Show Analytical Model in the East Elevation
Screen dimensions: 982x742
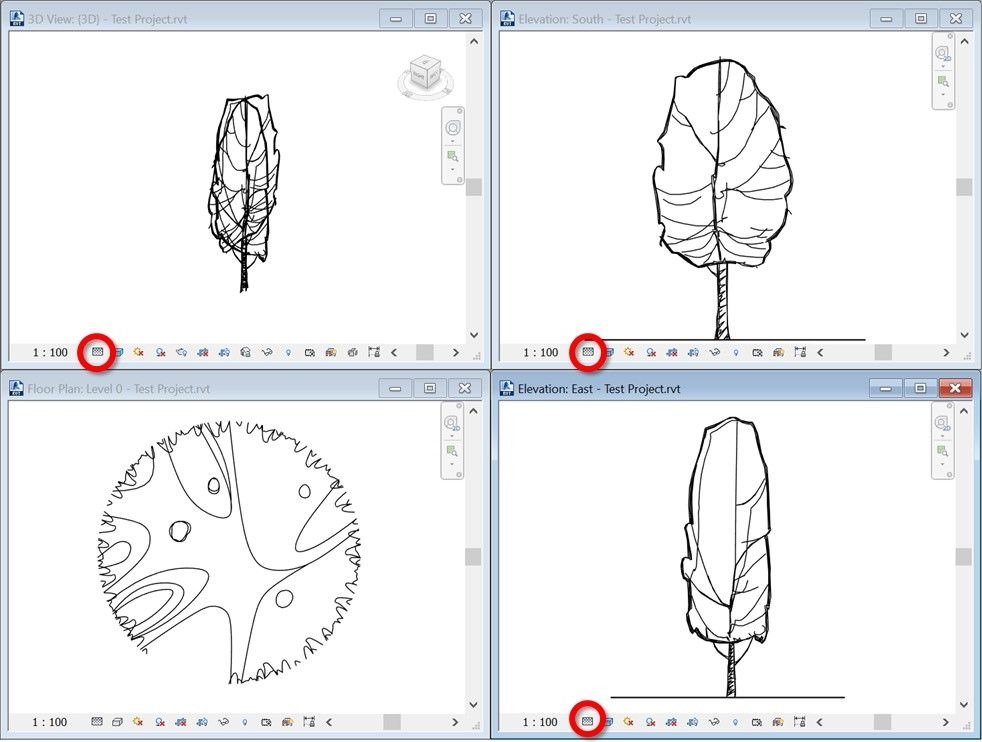pyautogui.click(x=778, y=721)
